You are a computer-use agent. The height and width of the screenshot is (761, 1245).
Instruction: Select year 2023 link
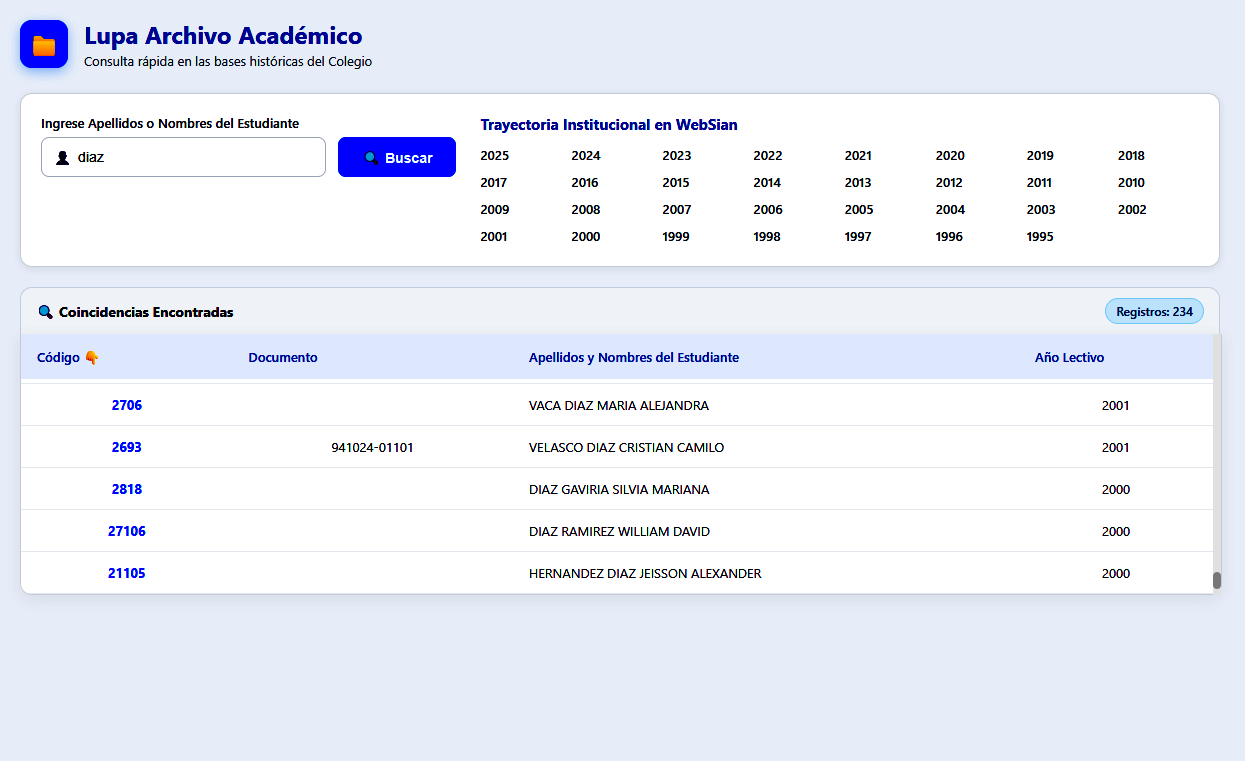[x=677, y=156]
